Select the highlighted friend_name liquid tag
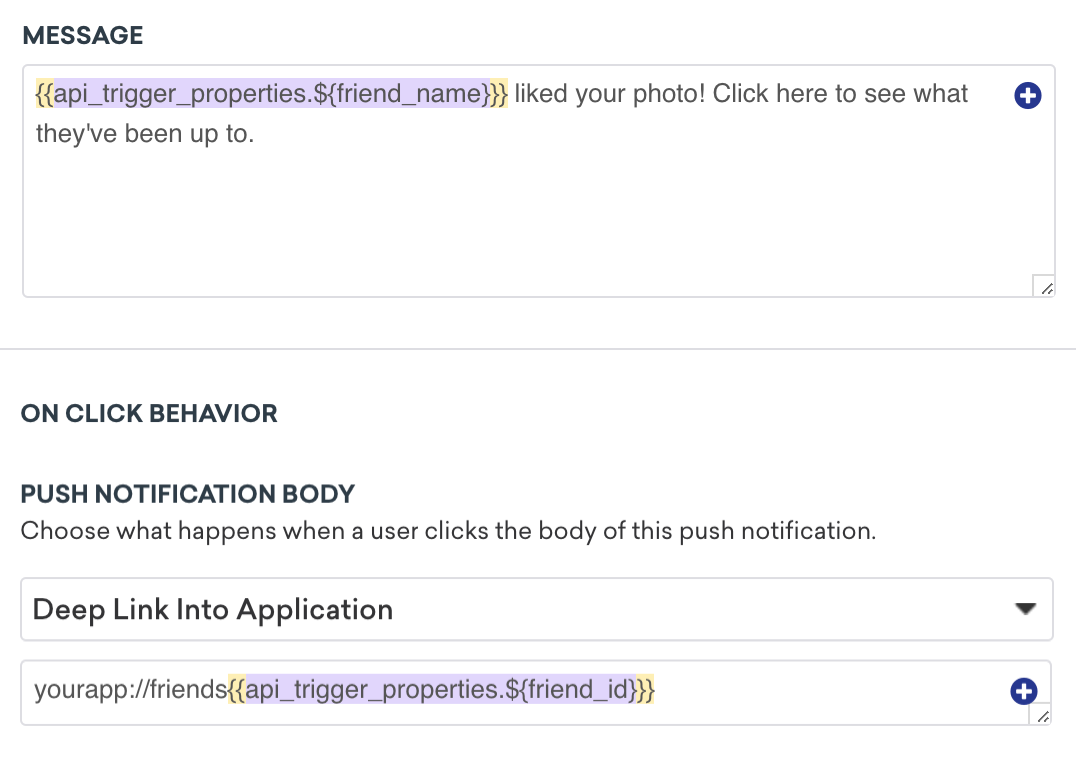1076x764 pixels. tap(270, 93)
